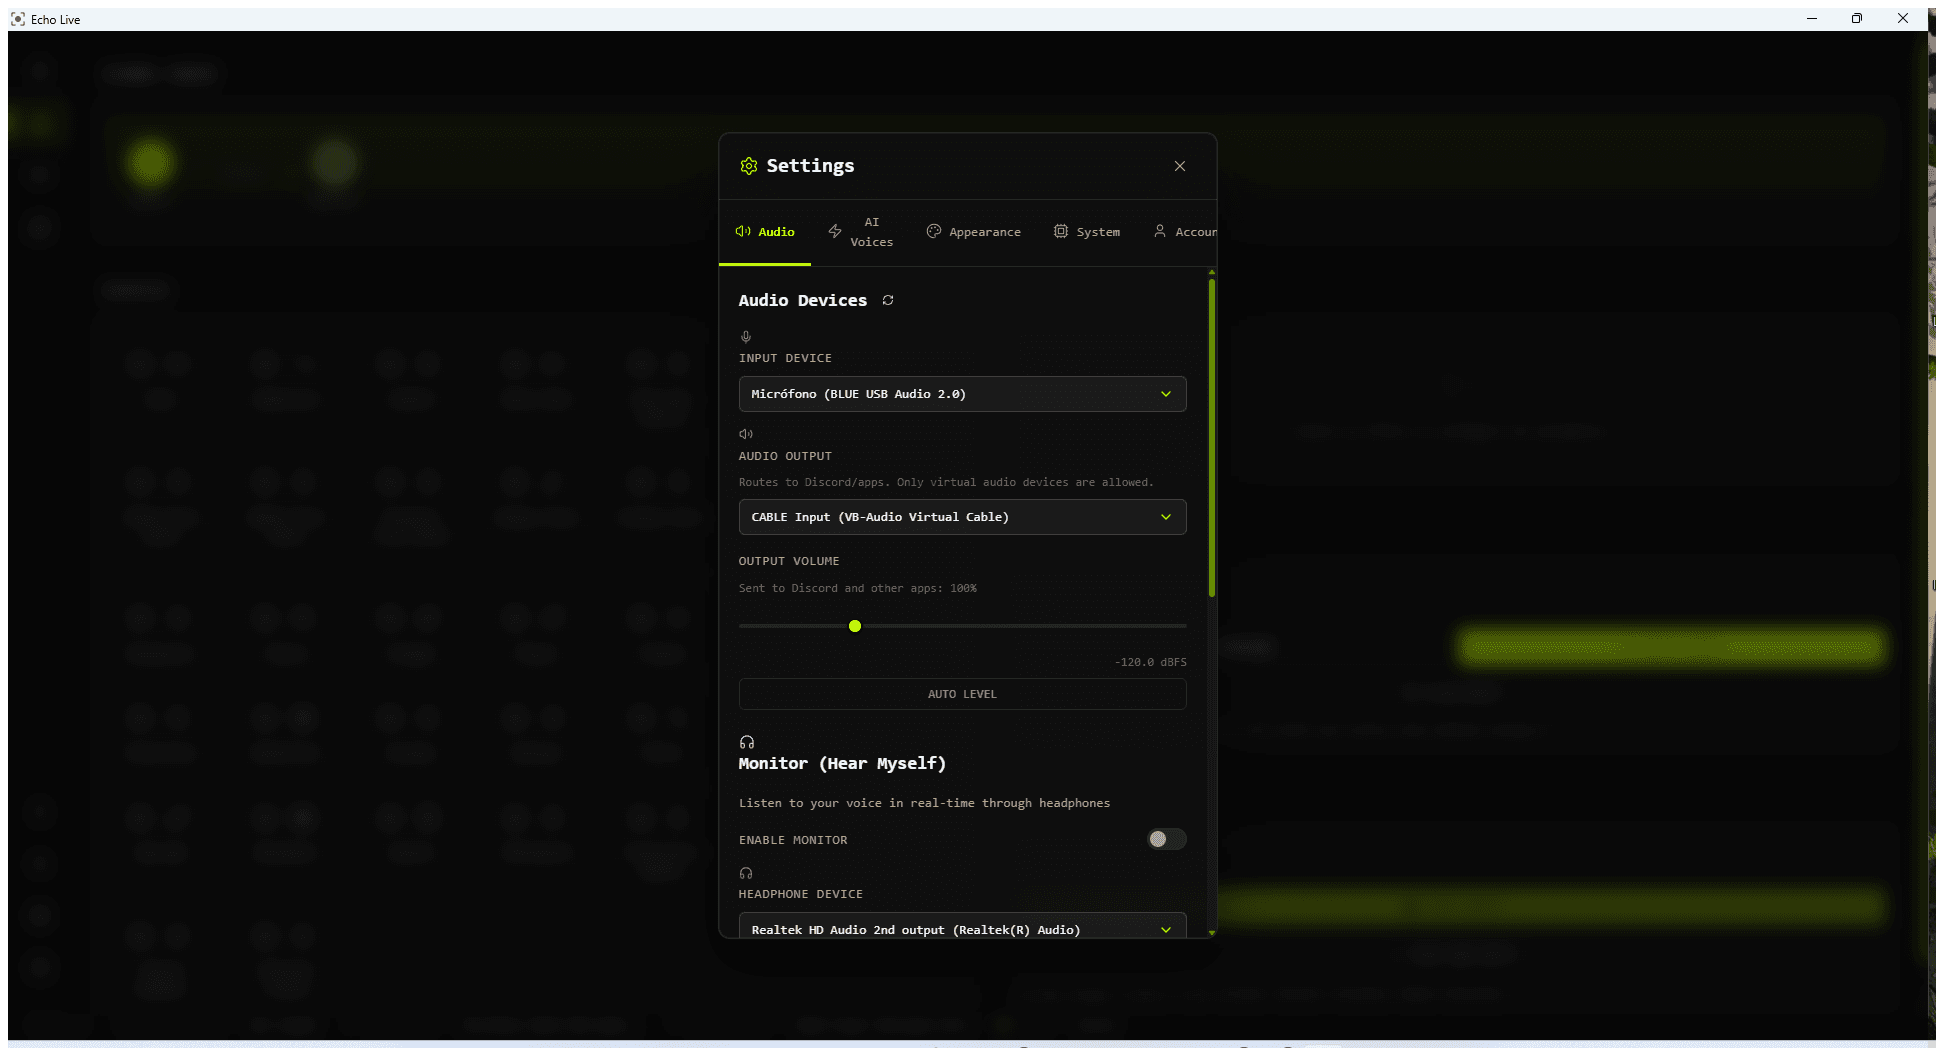
Task: Click the chip icon of System tab
Action: point(1061,231)
